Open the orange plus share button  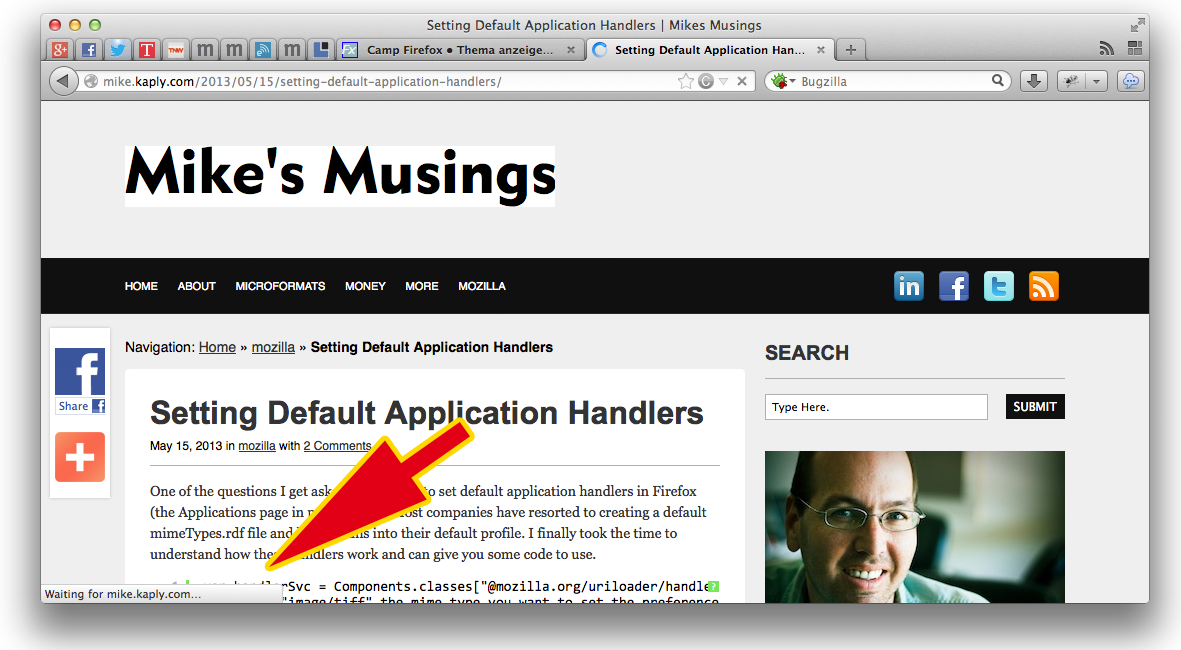click(x=80, y=456)
